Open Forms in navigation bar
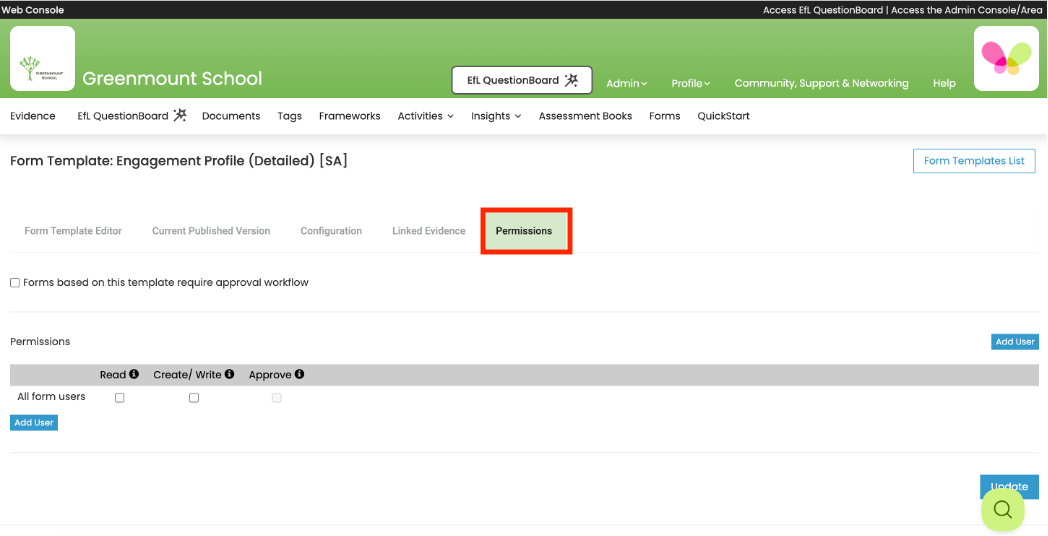This screenshot has width=1048, height=536. [664, 116]
